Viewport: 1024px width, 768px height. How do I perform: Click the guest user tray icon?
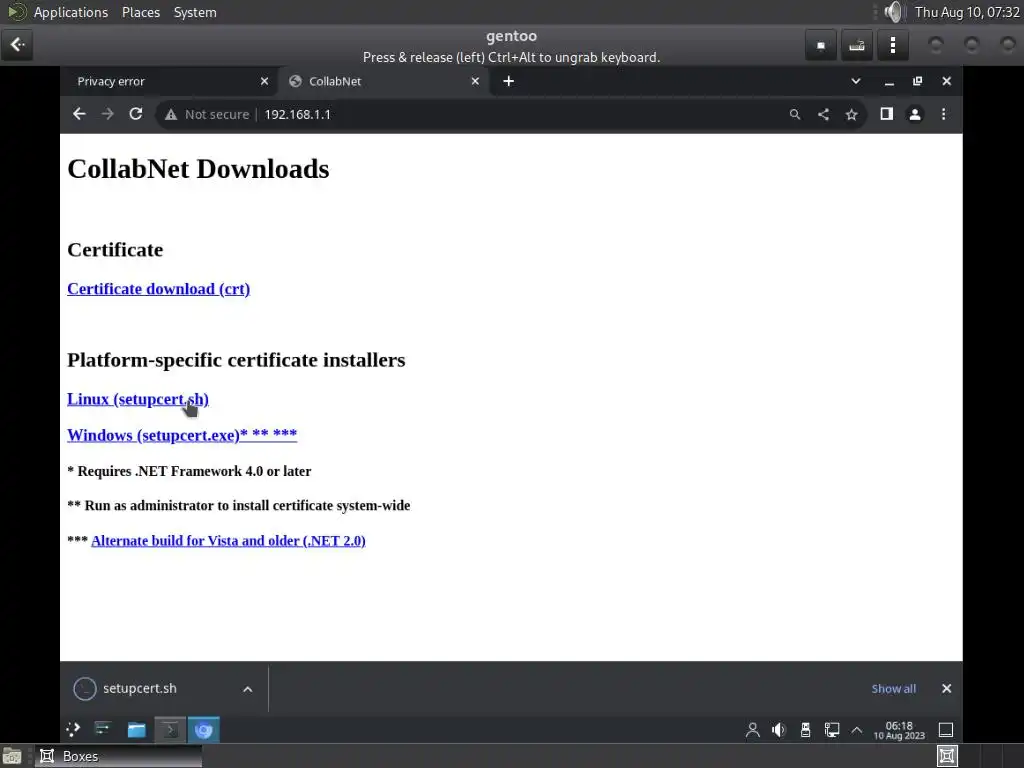click(x=752, y=729)
